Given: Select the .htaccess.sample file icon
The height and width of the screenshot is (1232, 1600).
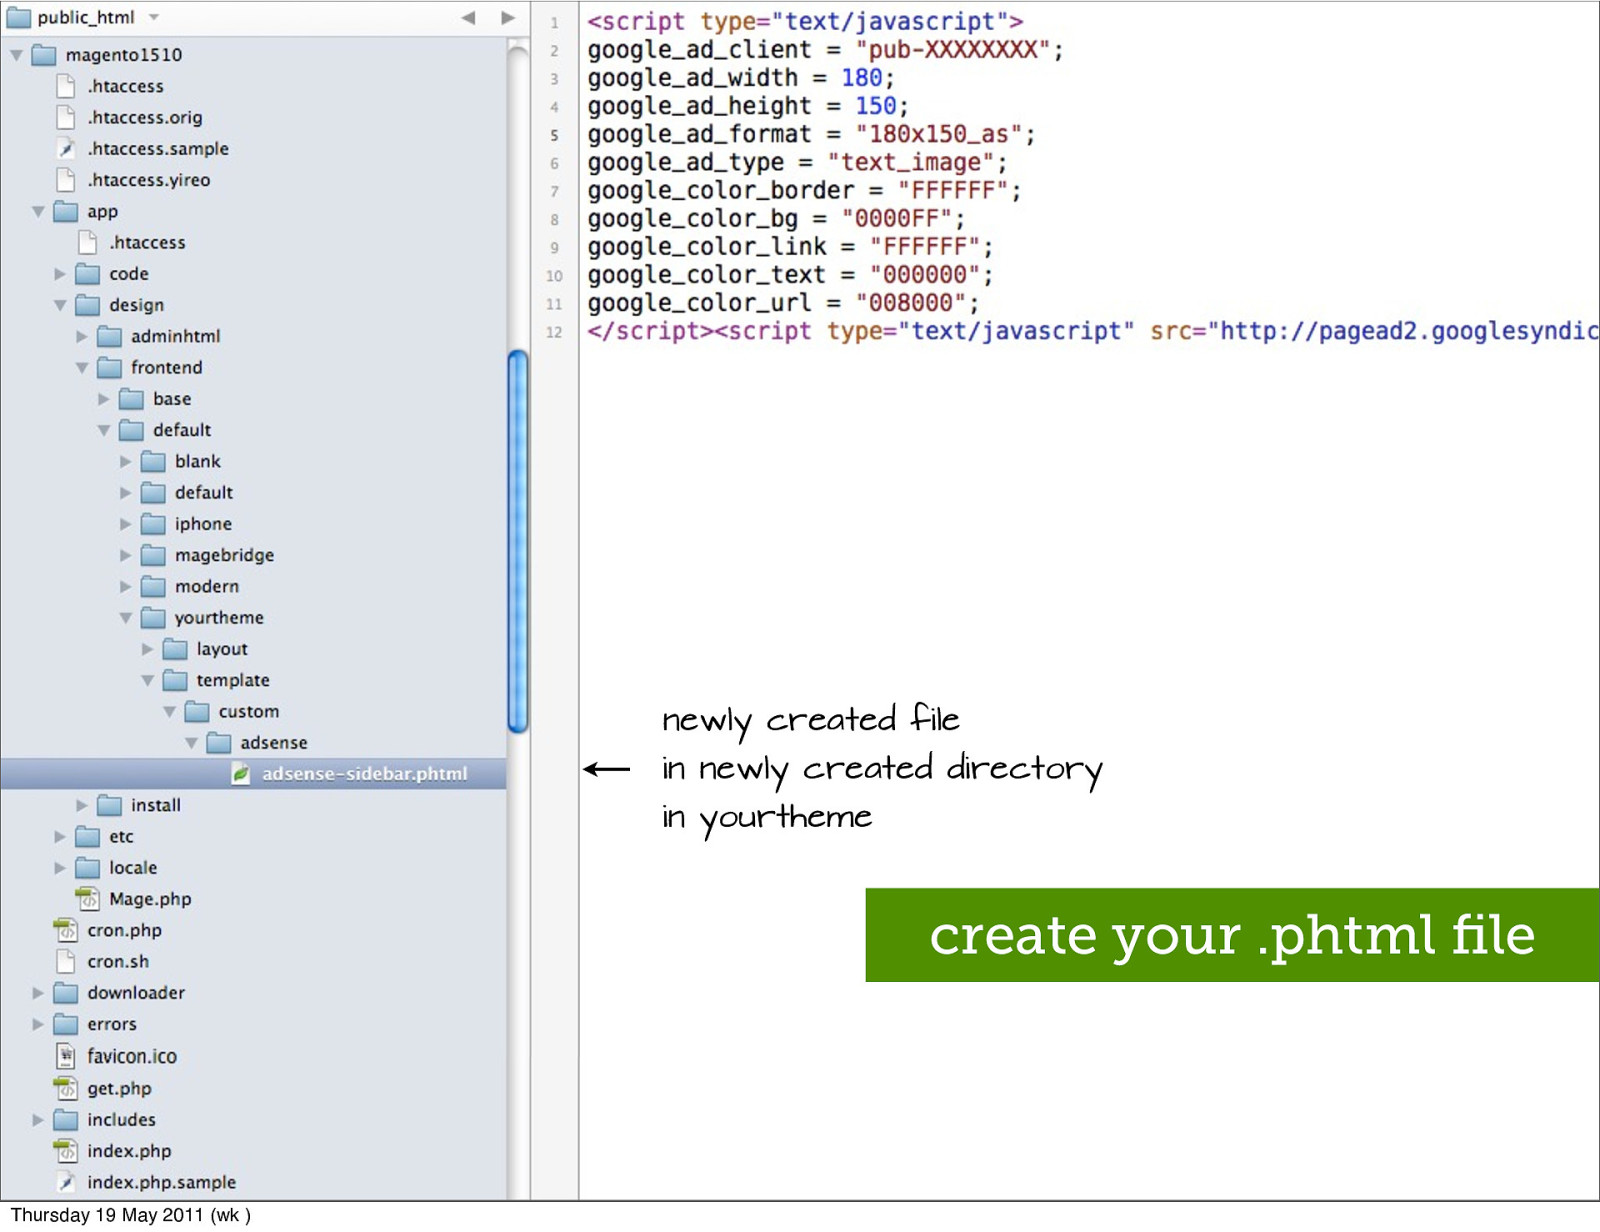Looking at the screenshot, I should pos(66,149).
